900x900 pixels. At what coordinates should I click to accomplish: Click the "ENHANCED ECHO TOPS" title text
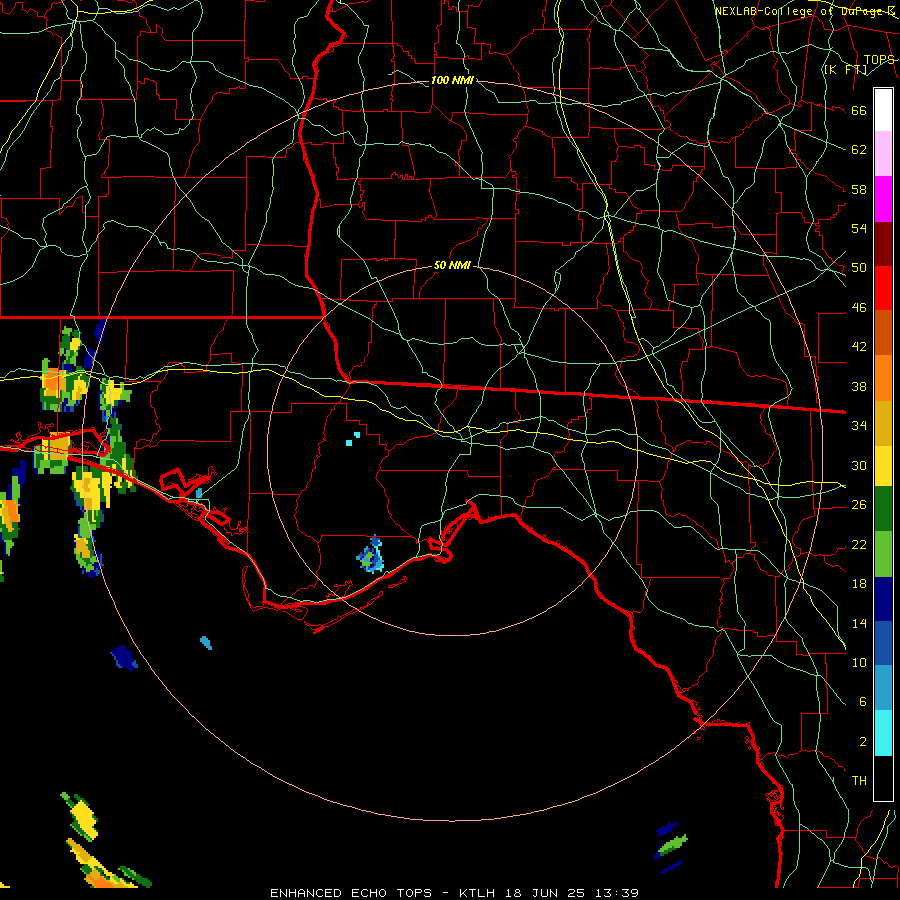[351, 893]
